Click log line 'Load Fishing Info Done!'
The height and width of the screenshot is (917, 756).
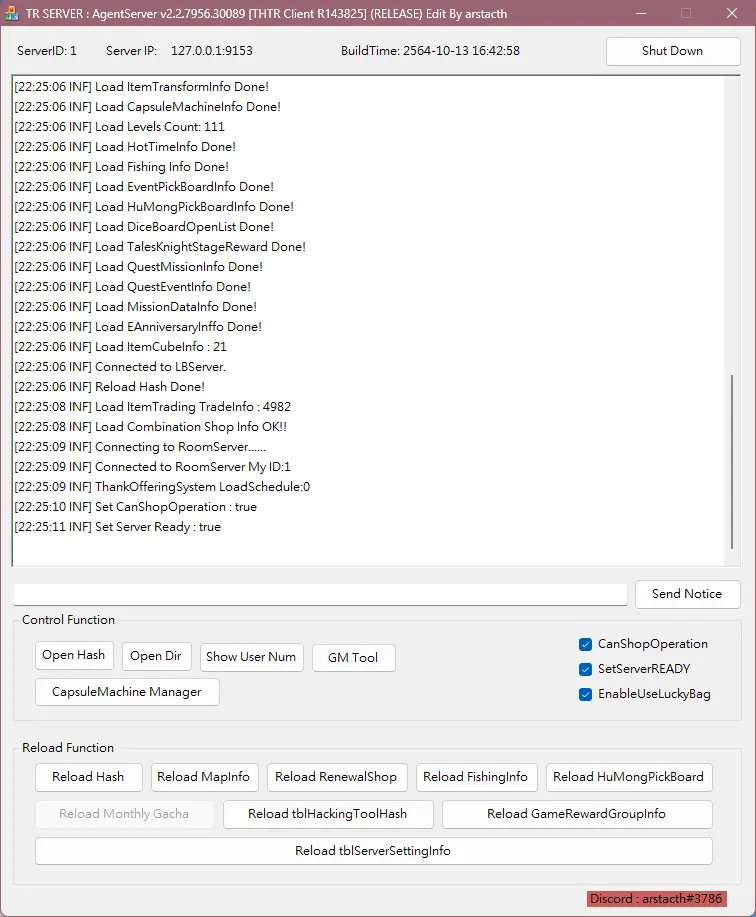click(x=122, y=167)
